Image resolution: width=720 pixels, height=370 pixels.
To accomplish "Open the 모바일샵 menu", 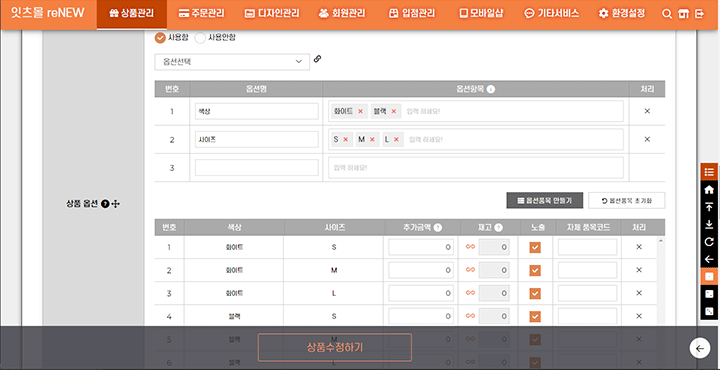I will click(481, 14).
